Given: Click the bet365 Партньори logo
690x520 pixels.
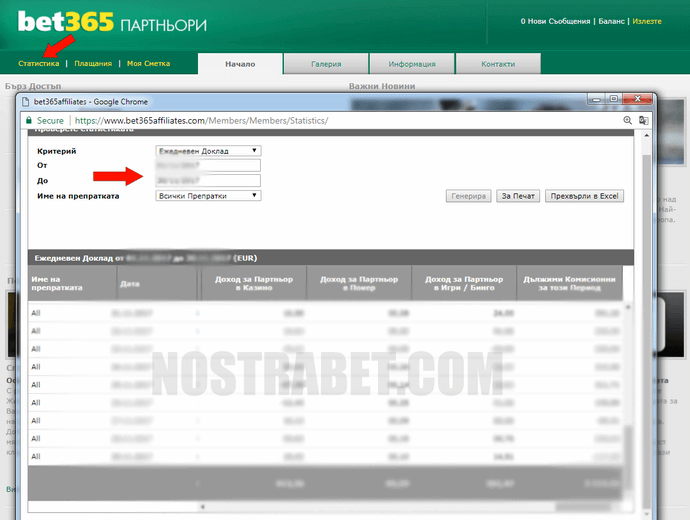Looking at the screenshot, I should coord(112,22).
